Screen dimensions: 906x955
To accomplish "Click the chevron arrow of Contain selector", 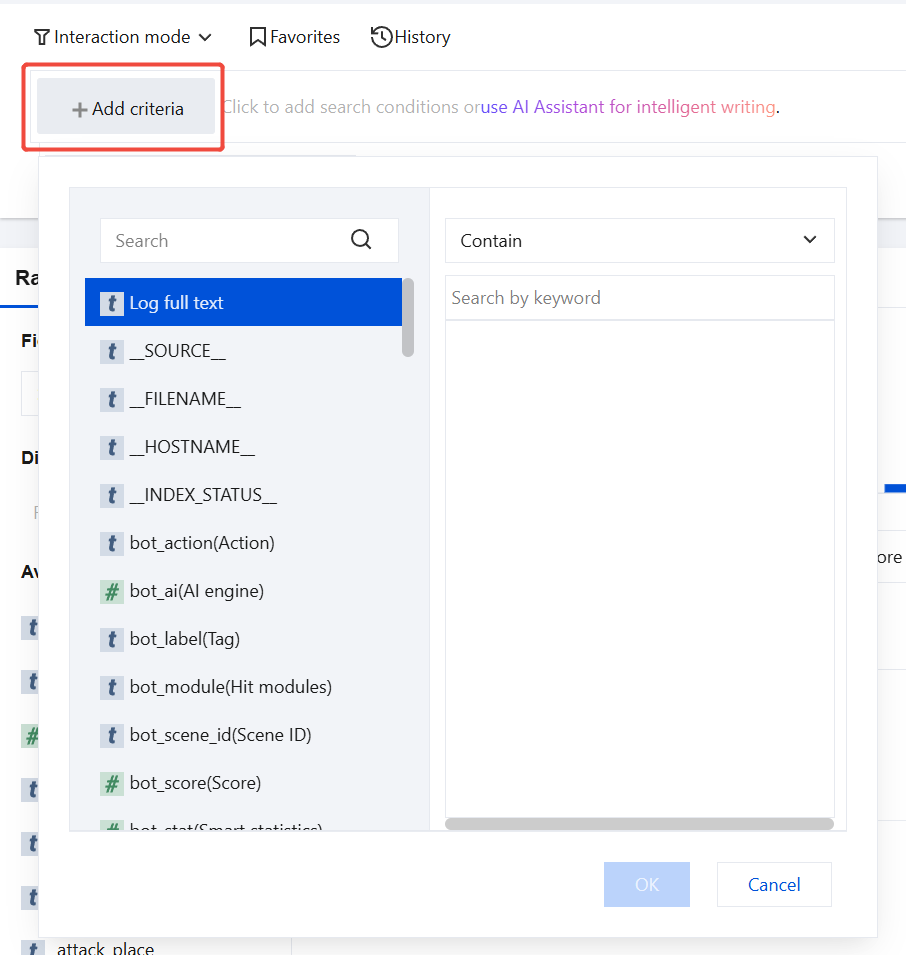I will 809,240.
